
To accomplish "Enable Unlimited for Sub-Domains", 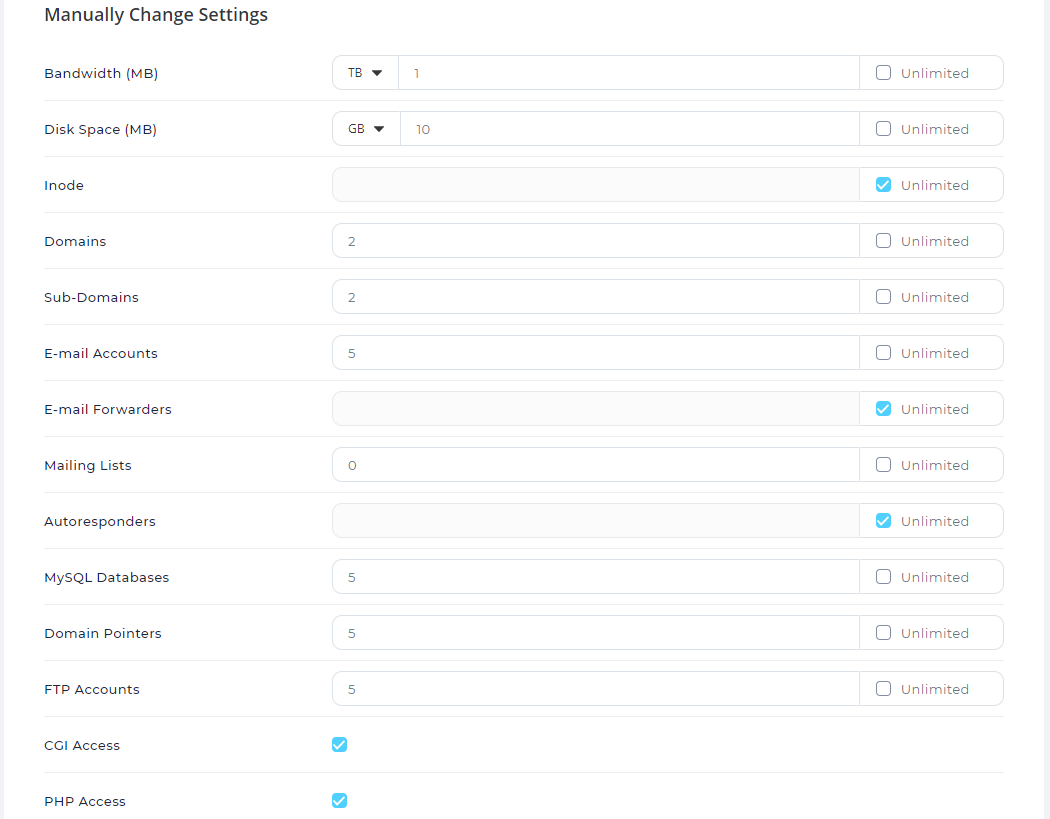I will [x=883, y=297].
